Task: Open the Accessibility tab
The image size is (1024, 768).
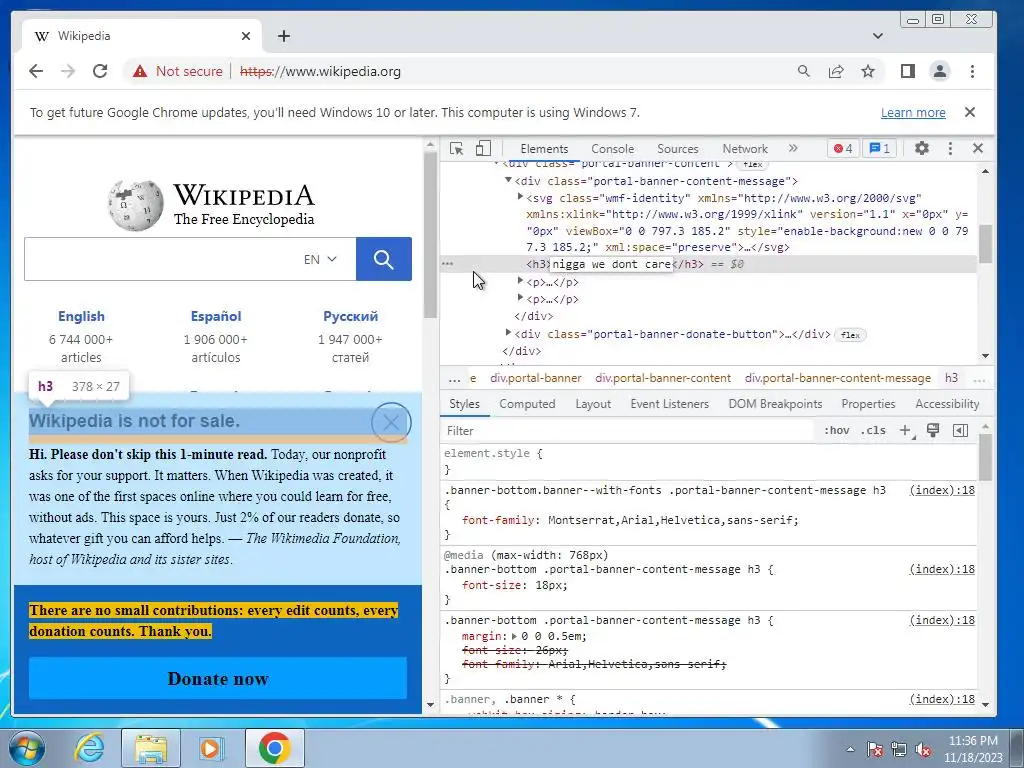Action: [947, 404]
